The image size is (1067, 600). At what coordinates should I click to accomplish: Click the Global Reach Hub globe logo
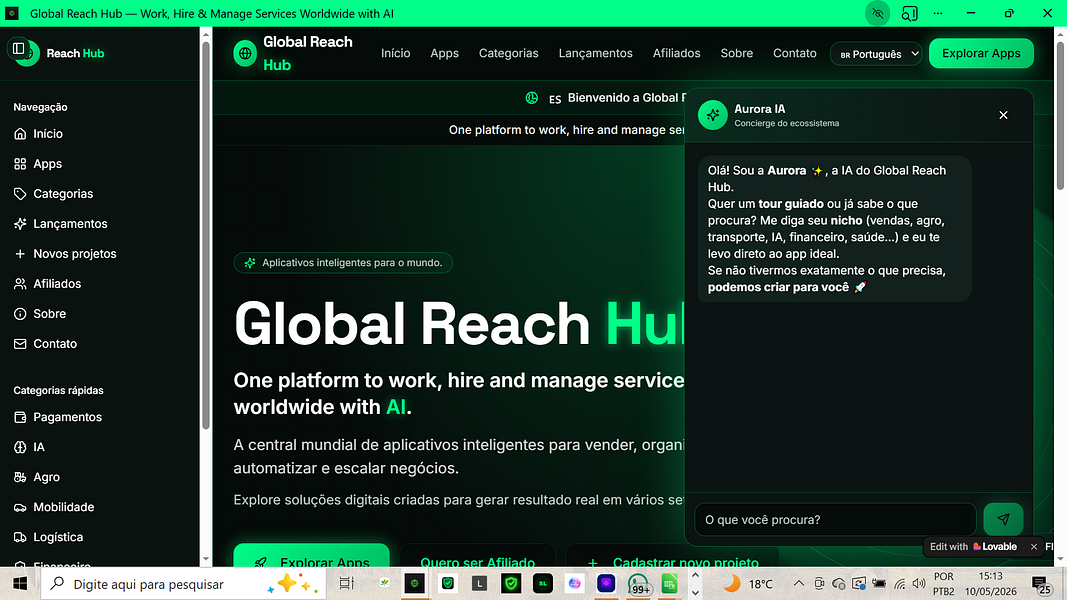click(x=245, y=53)
